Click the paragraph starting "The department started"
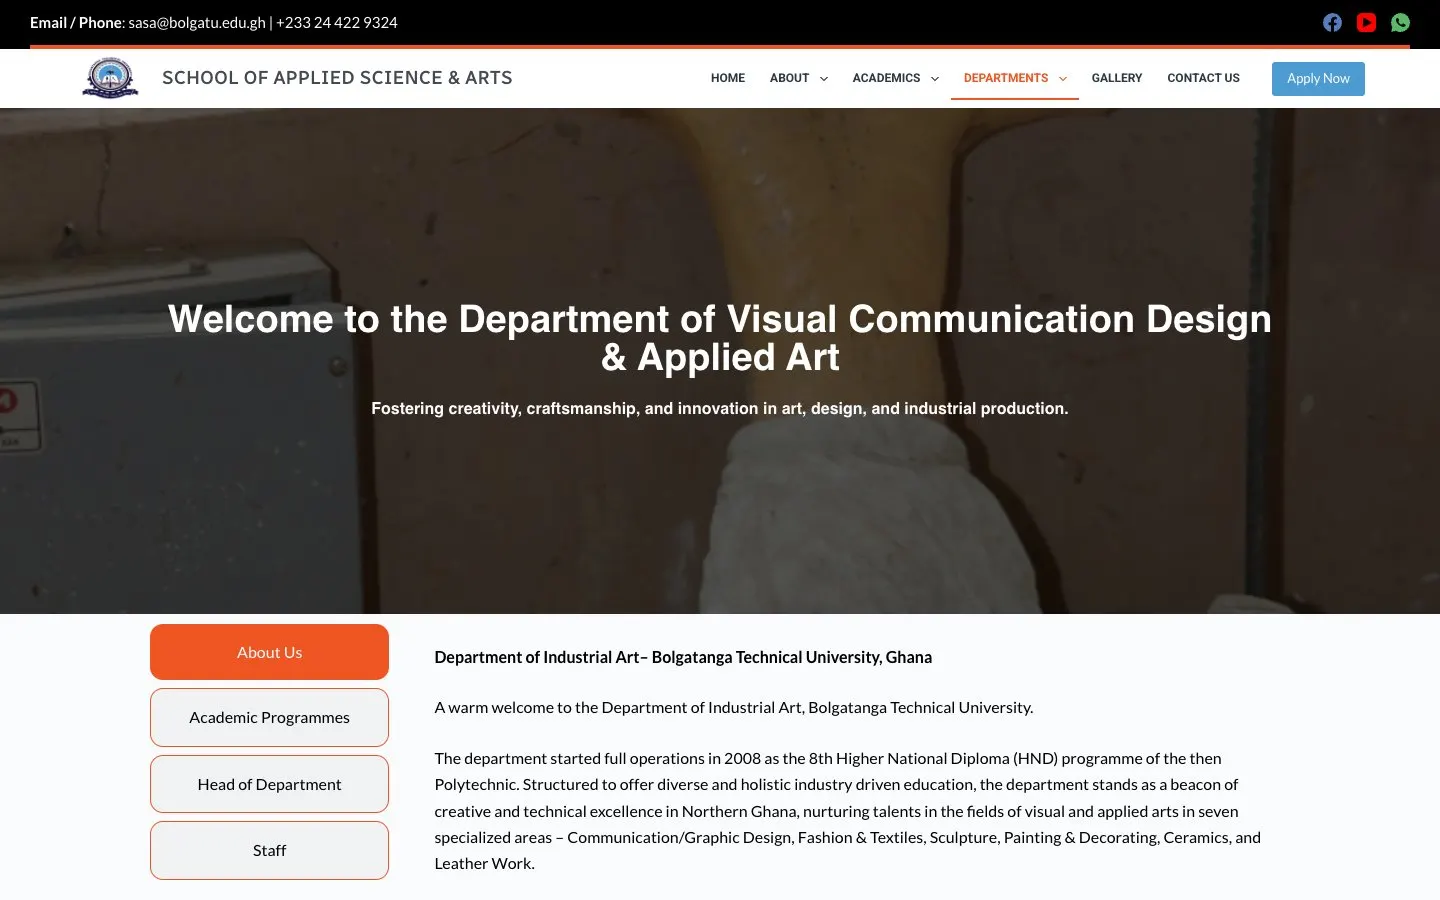 point(848,811)
